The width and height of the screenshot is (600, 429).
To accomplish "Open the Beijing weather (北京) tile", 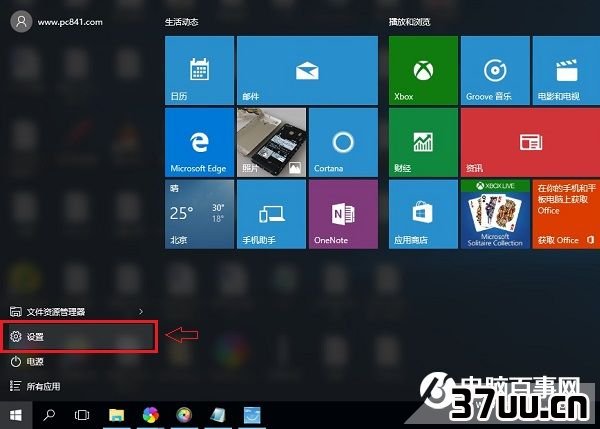I will [199, 214].
